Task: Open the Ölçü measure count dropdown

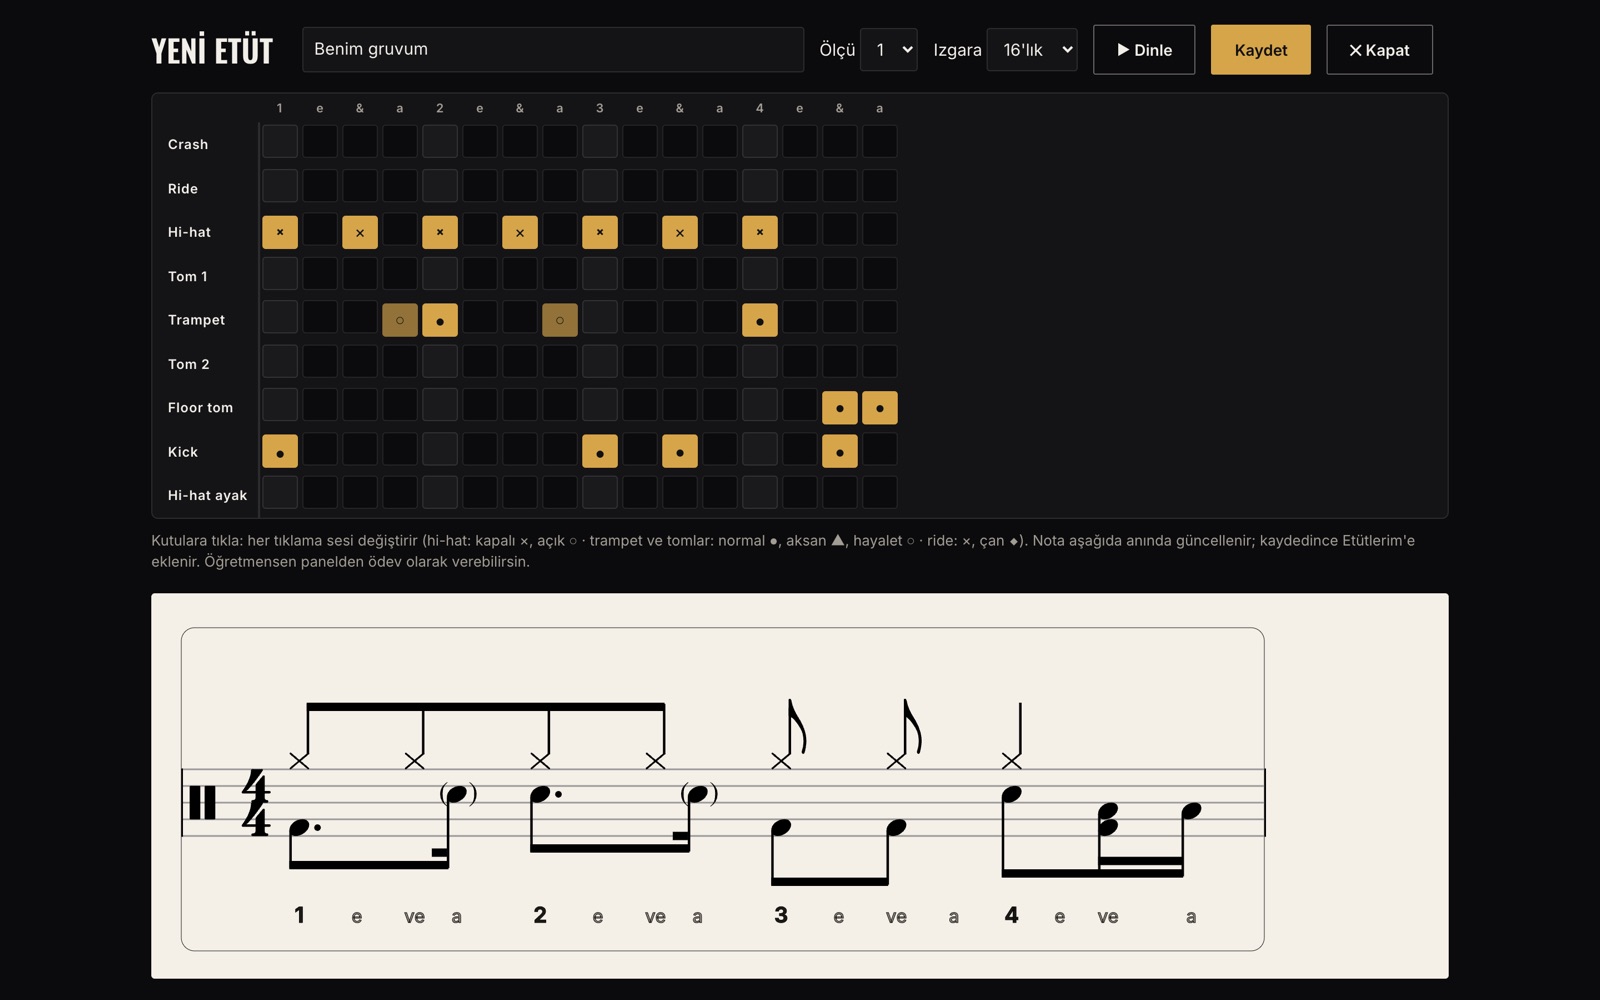Action: tap(889, 50)
